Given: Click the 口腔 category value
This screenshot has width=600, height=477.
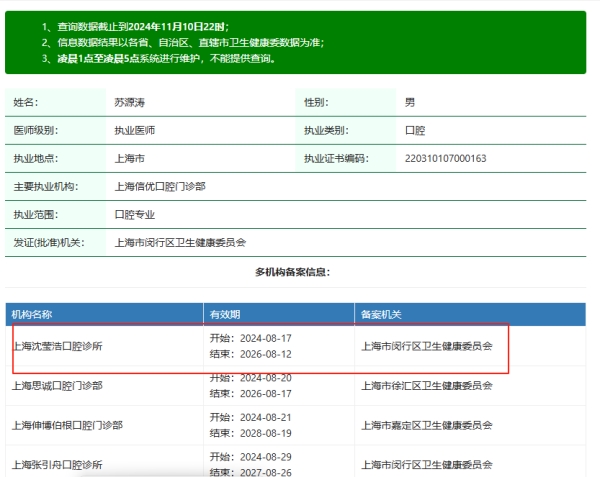Looking at the screenshot, I should 415,130.
